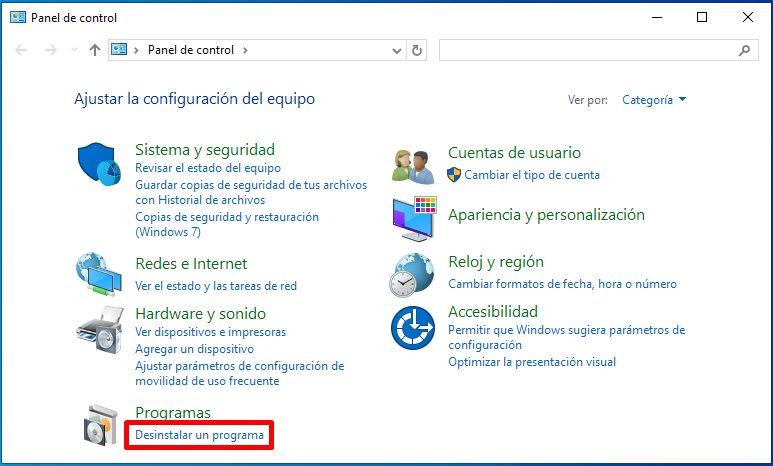Screen dimensions: 773x466
Task: Open Ajustar parámetros de configuración de movilidad
Action: tap(240, 373)
